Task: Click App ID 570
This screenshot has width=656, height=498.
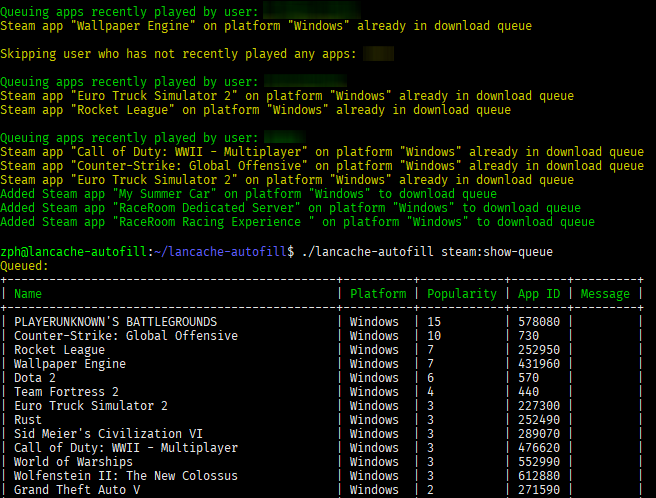Action: [x=528, y=378]
